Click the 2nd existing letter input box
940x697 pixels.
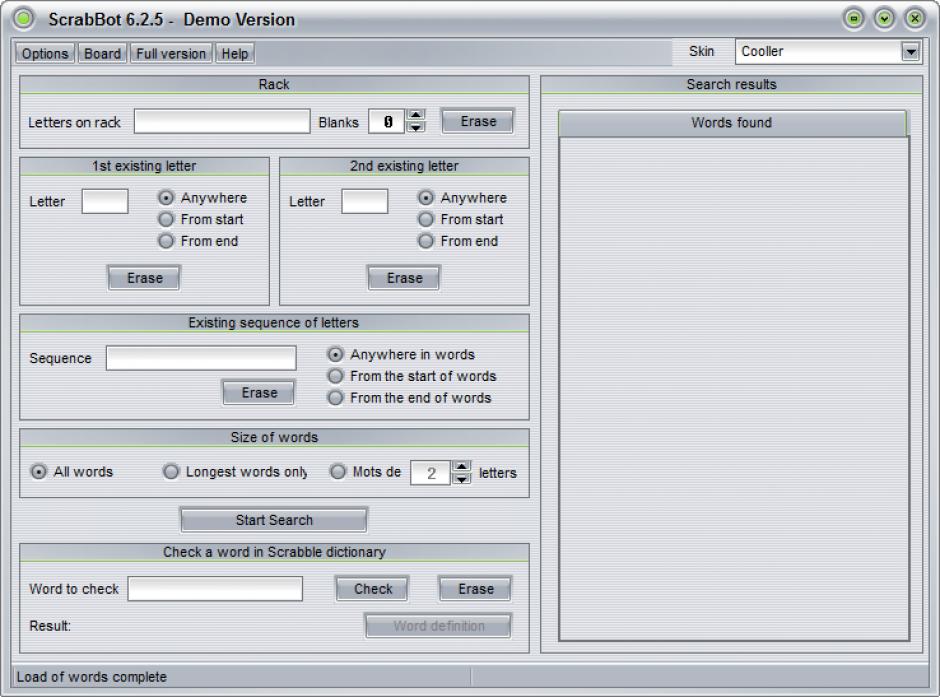364,201
